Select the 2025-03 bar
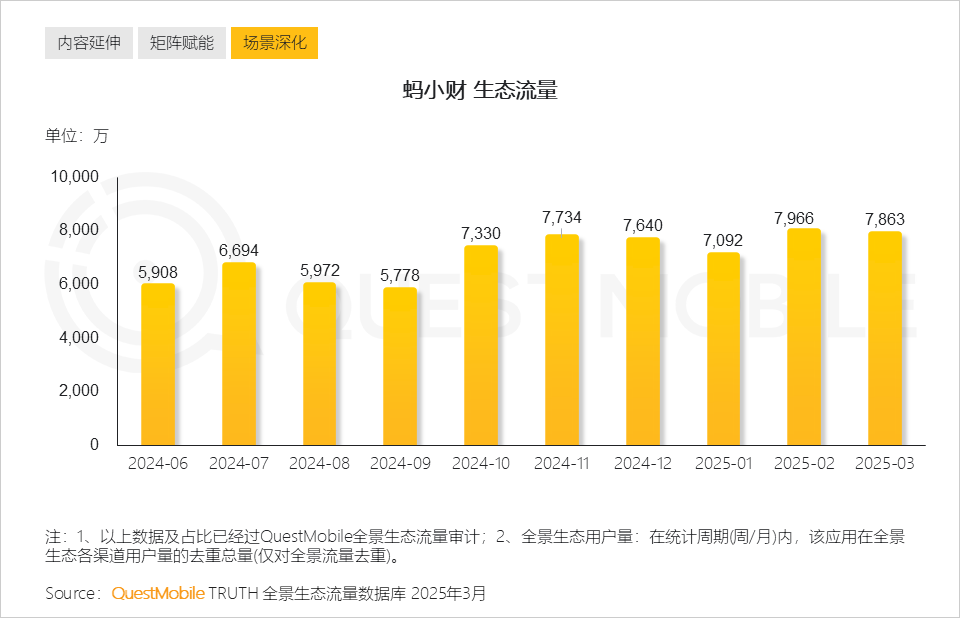 pyautogui.click(x=885, y=338)
